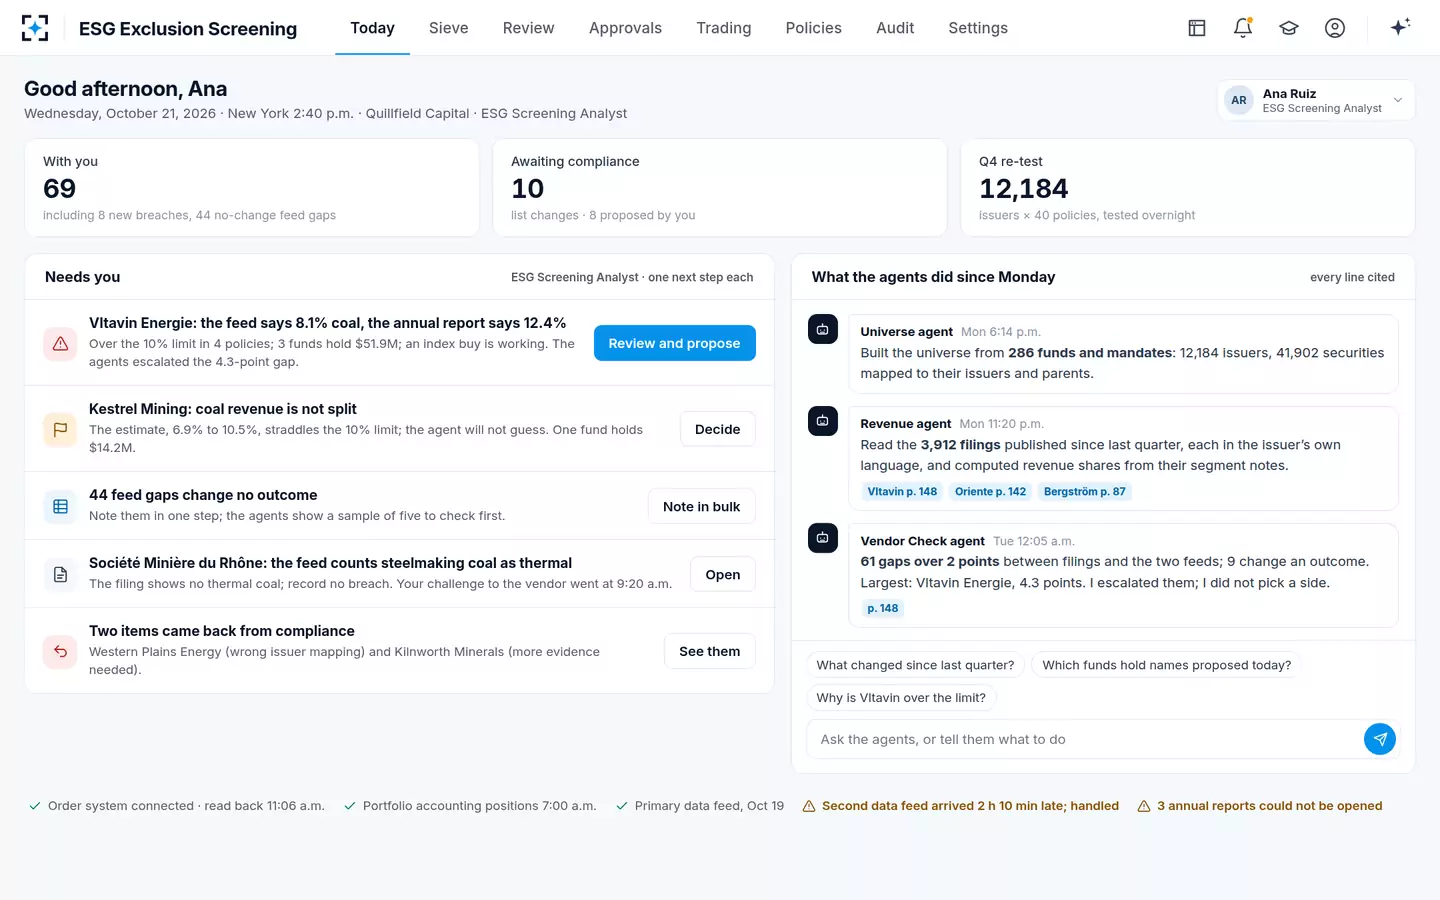The image size is (1440, 900).
Task: Select the Audit tab
Action: click(x=895, y=28)
